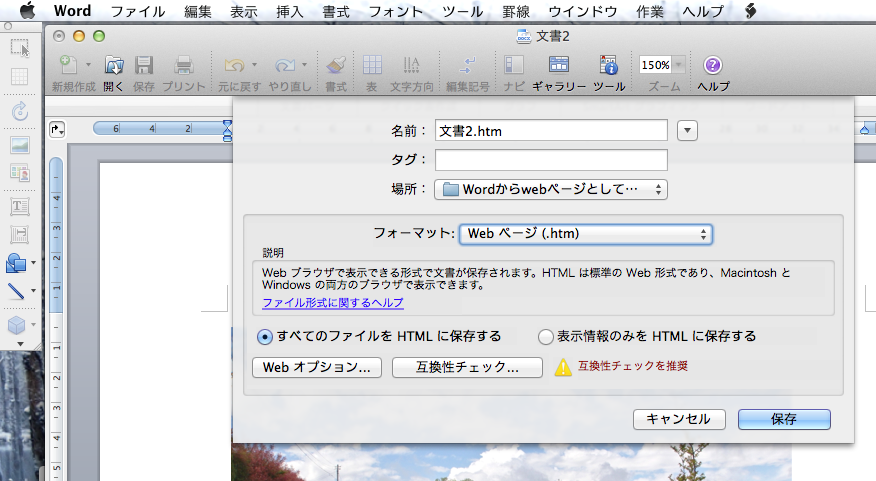876x481 pixels.
Task: Select 表示情報のみを HTML に保存する radio button
Action: point(545,337)
